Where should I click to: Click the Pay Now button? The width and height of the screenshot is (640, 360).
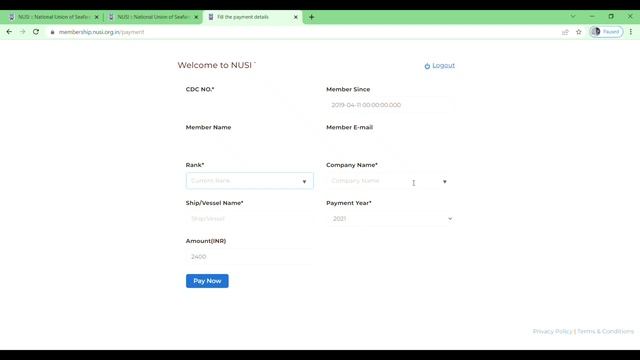207,281
